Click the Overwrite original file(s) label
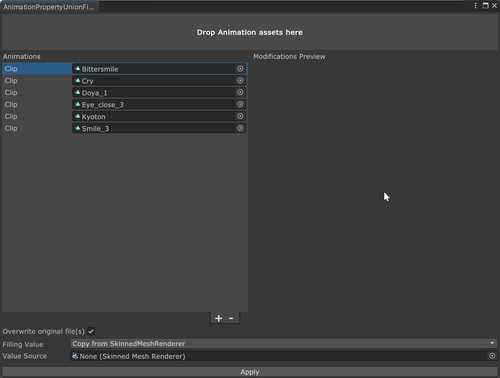500x378 pixels. 44,331
